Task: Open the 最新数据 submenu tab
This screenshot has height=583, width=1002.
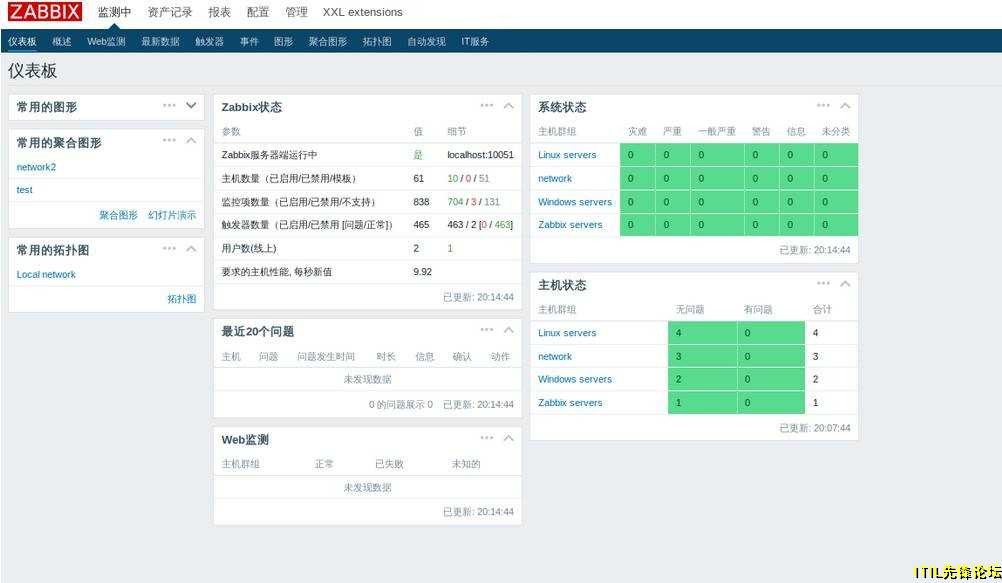Action: coord(160,42)
